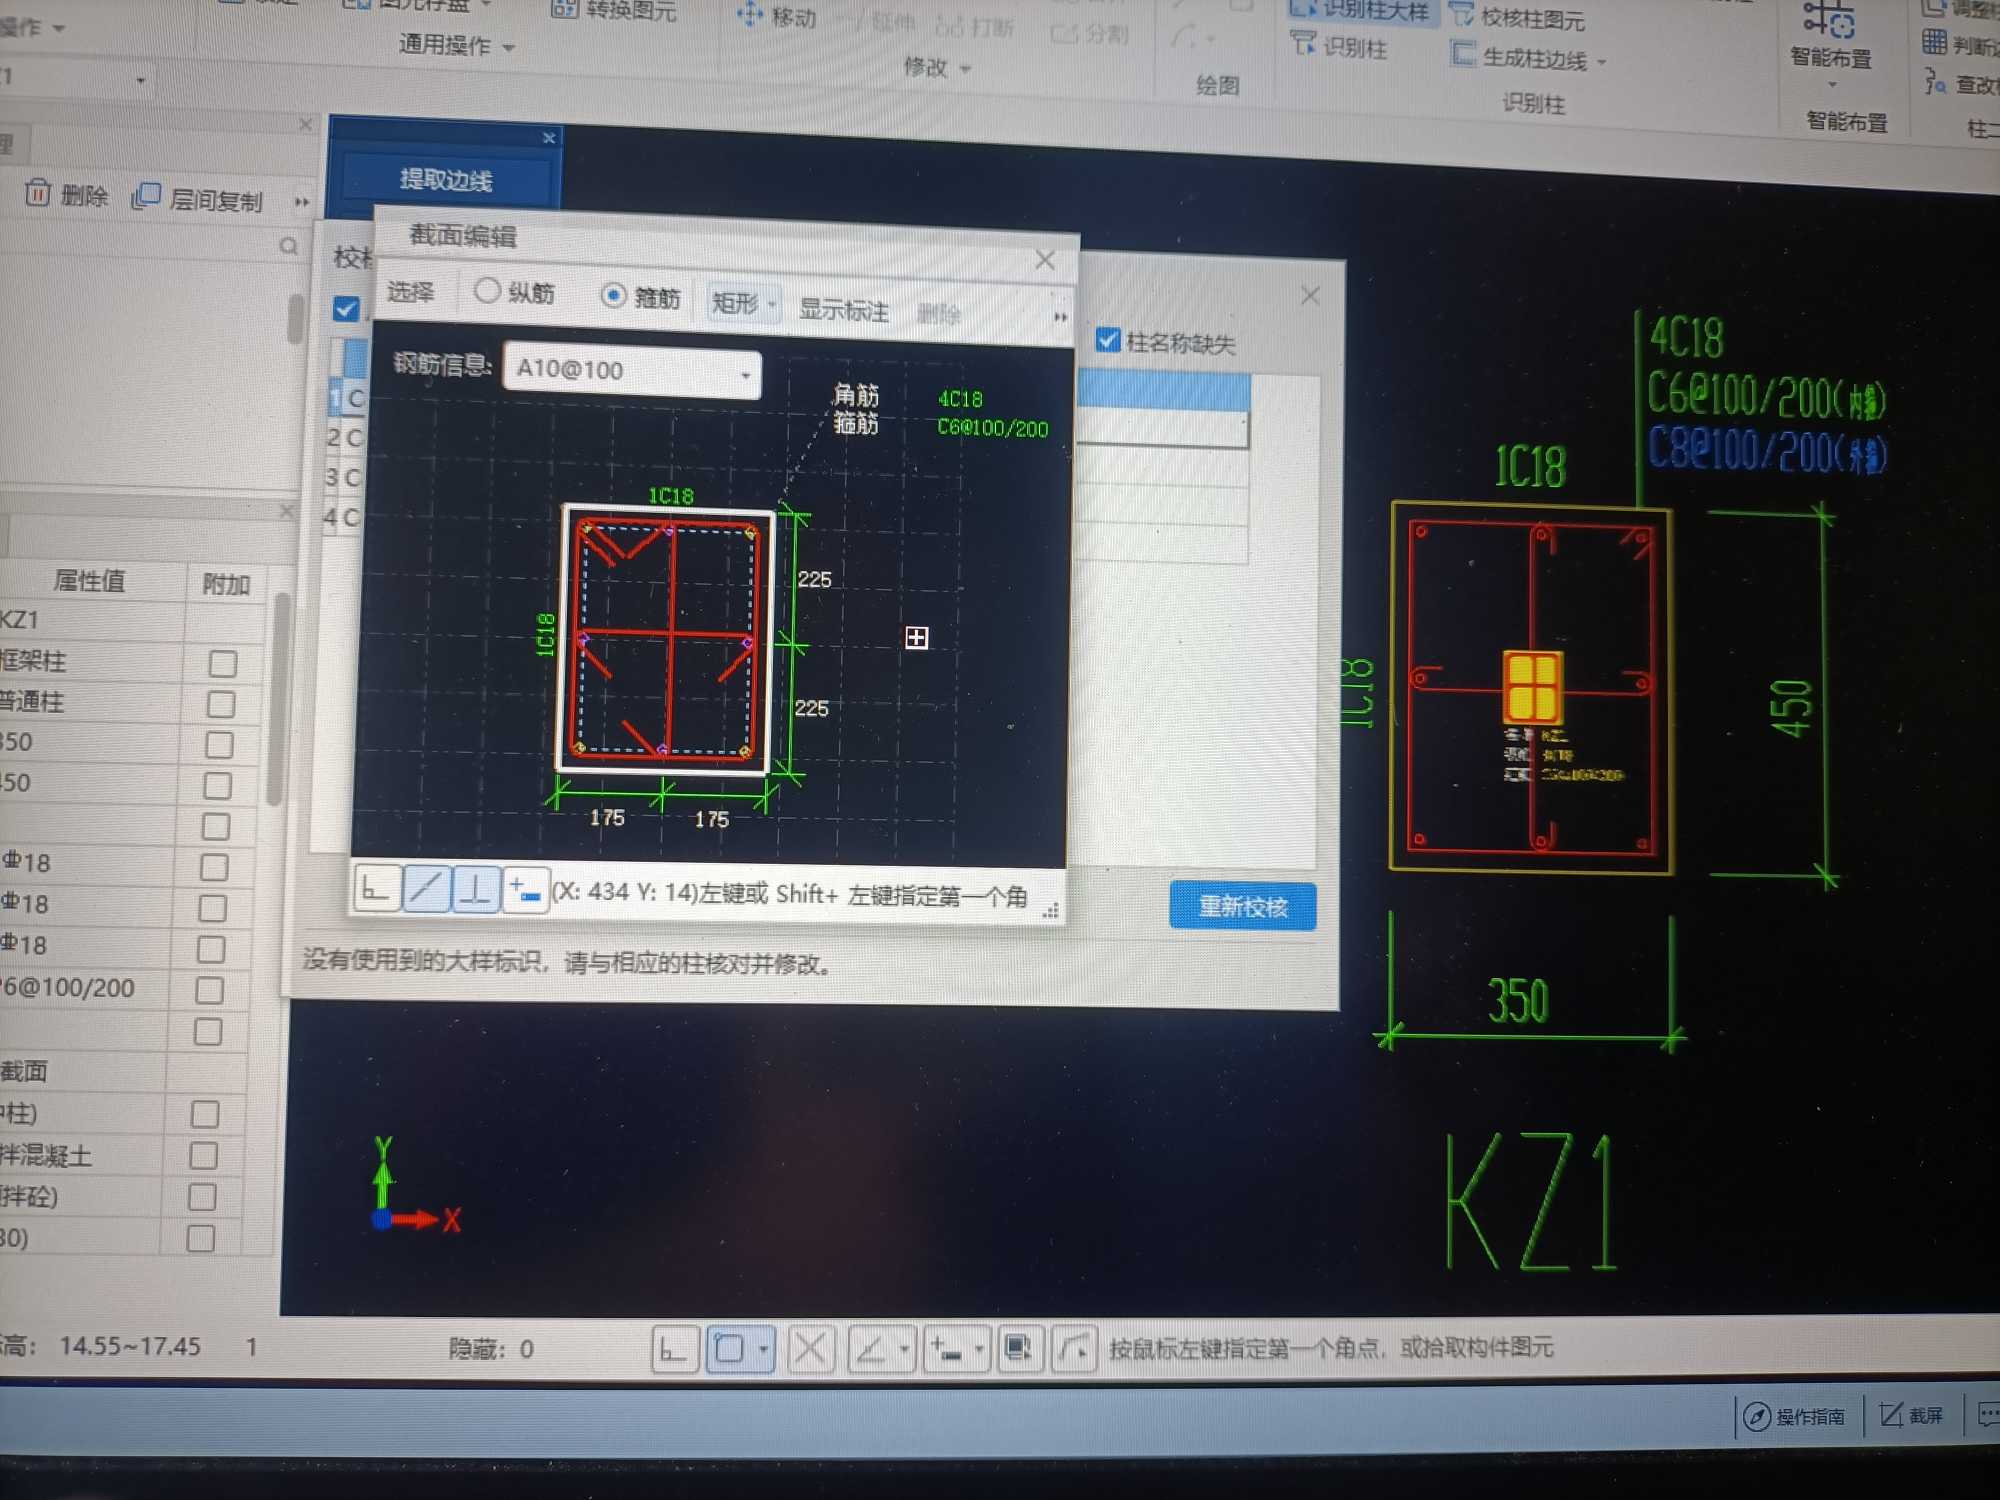The image size is (2000, 1500).
Task: Click the curve arrow icon in status bar
Action: coord(1075,1349)
